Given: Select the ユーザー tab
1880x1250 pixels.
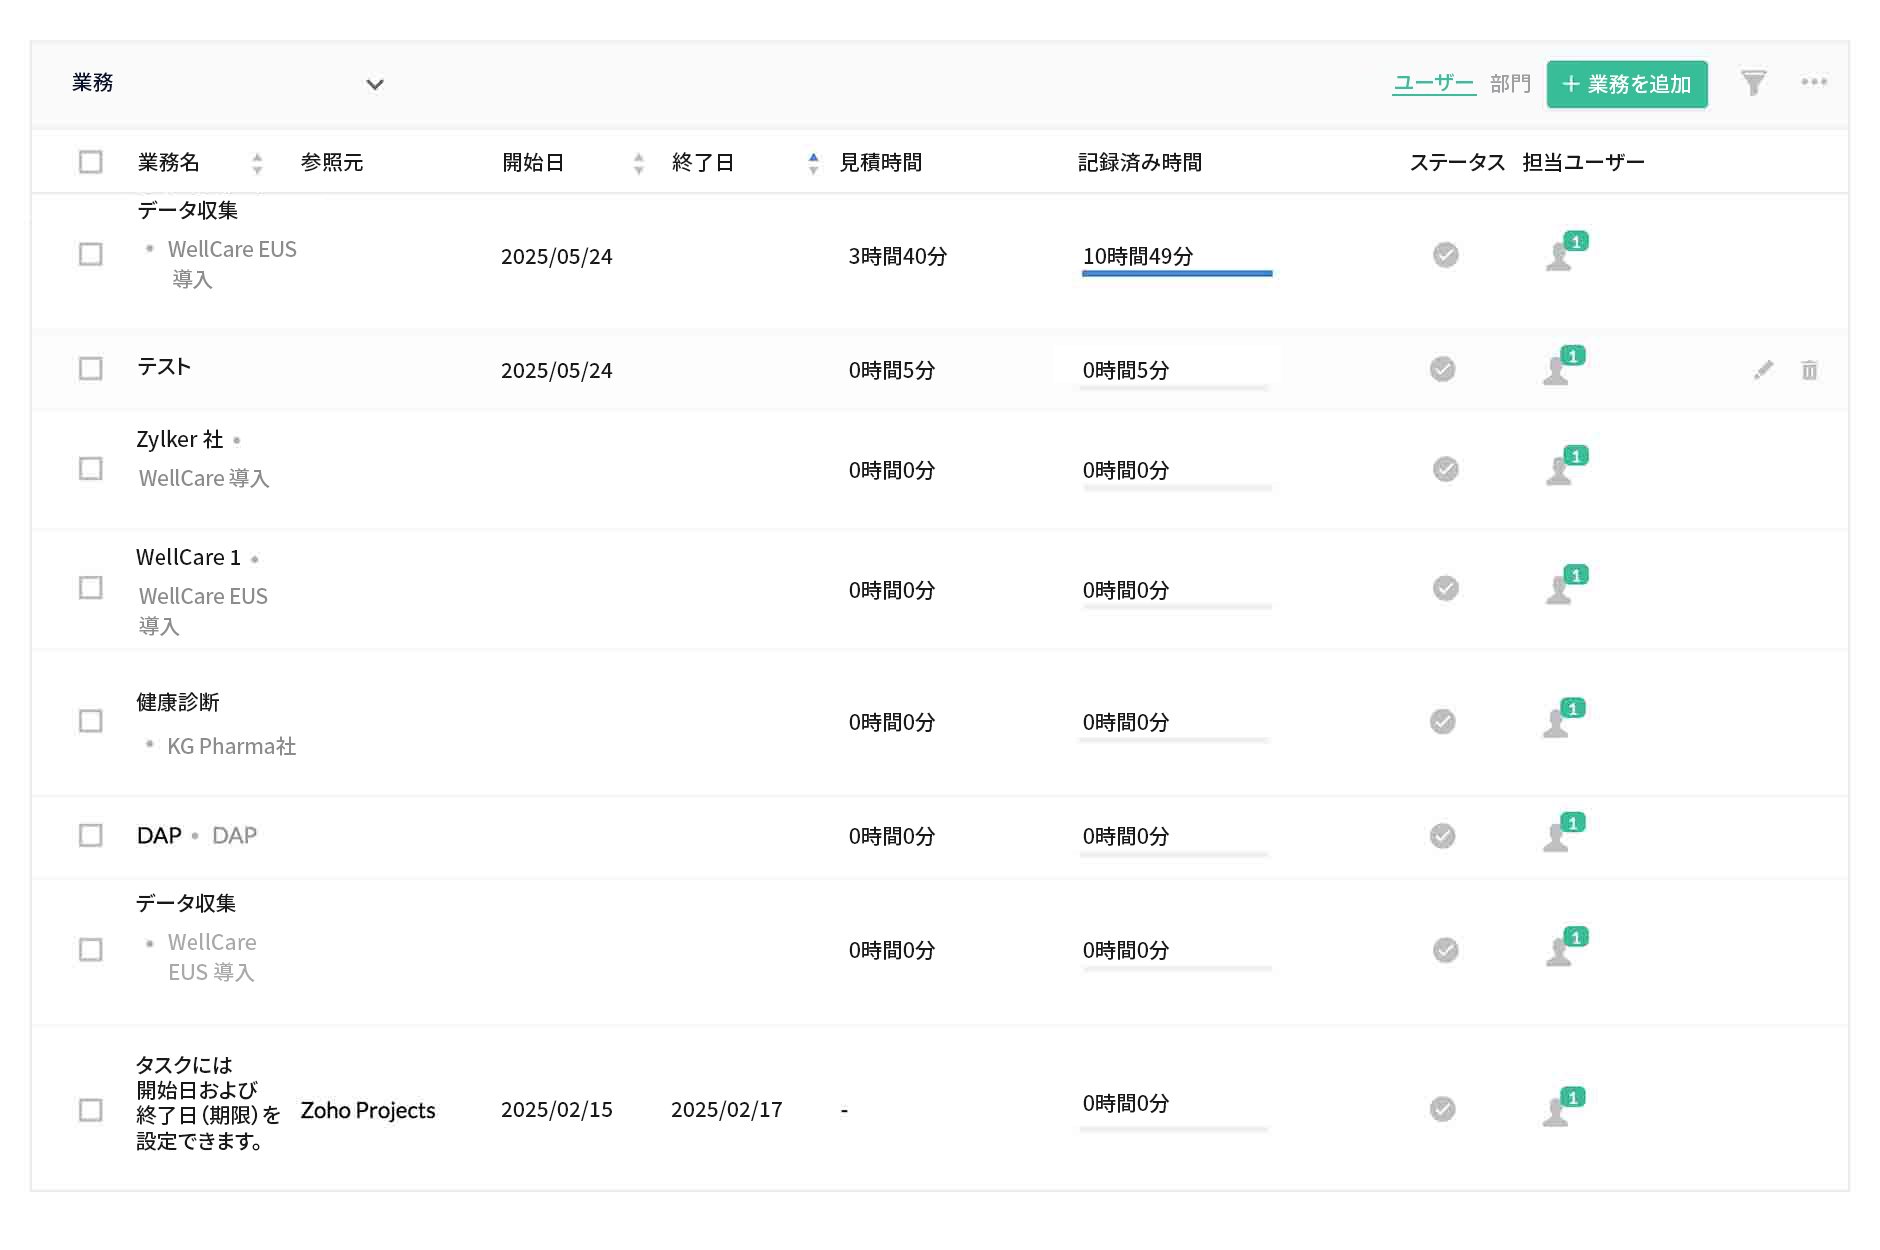Looking at the screenshot, I should [1433, 83].
